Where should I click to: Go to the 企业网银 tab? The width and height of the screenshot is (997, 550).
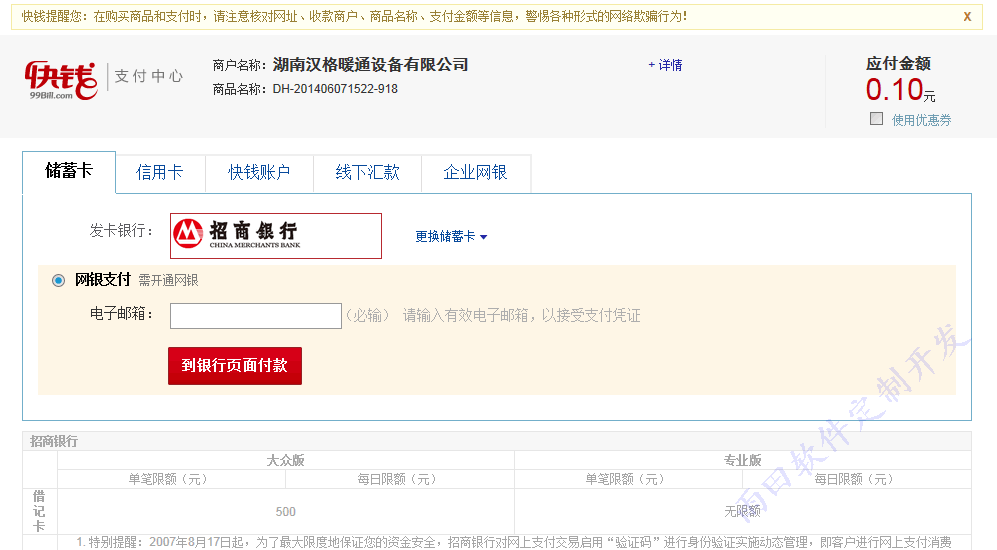[476, 173]
